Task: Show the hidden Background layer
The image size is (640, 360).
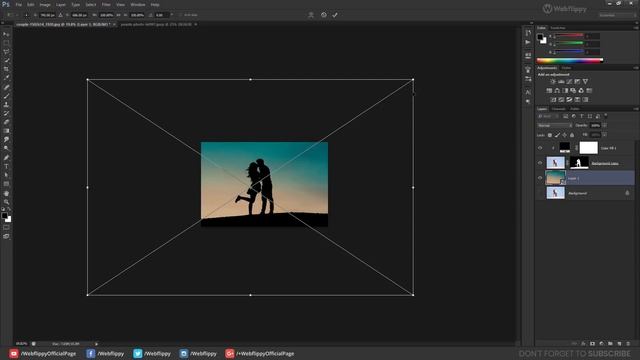Action: [x=540, y=193]
